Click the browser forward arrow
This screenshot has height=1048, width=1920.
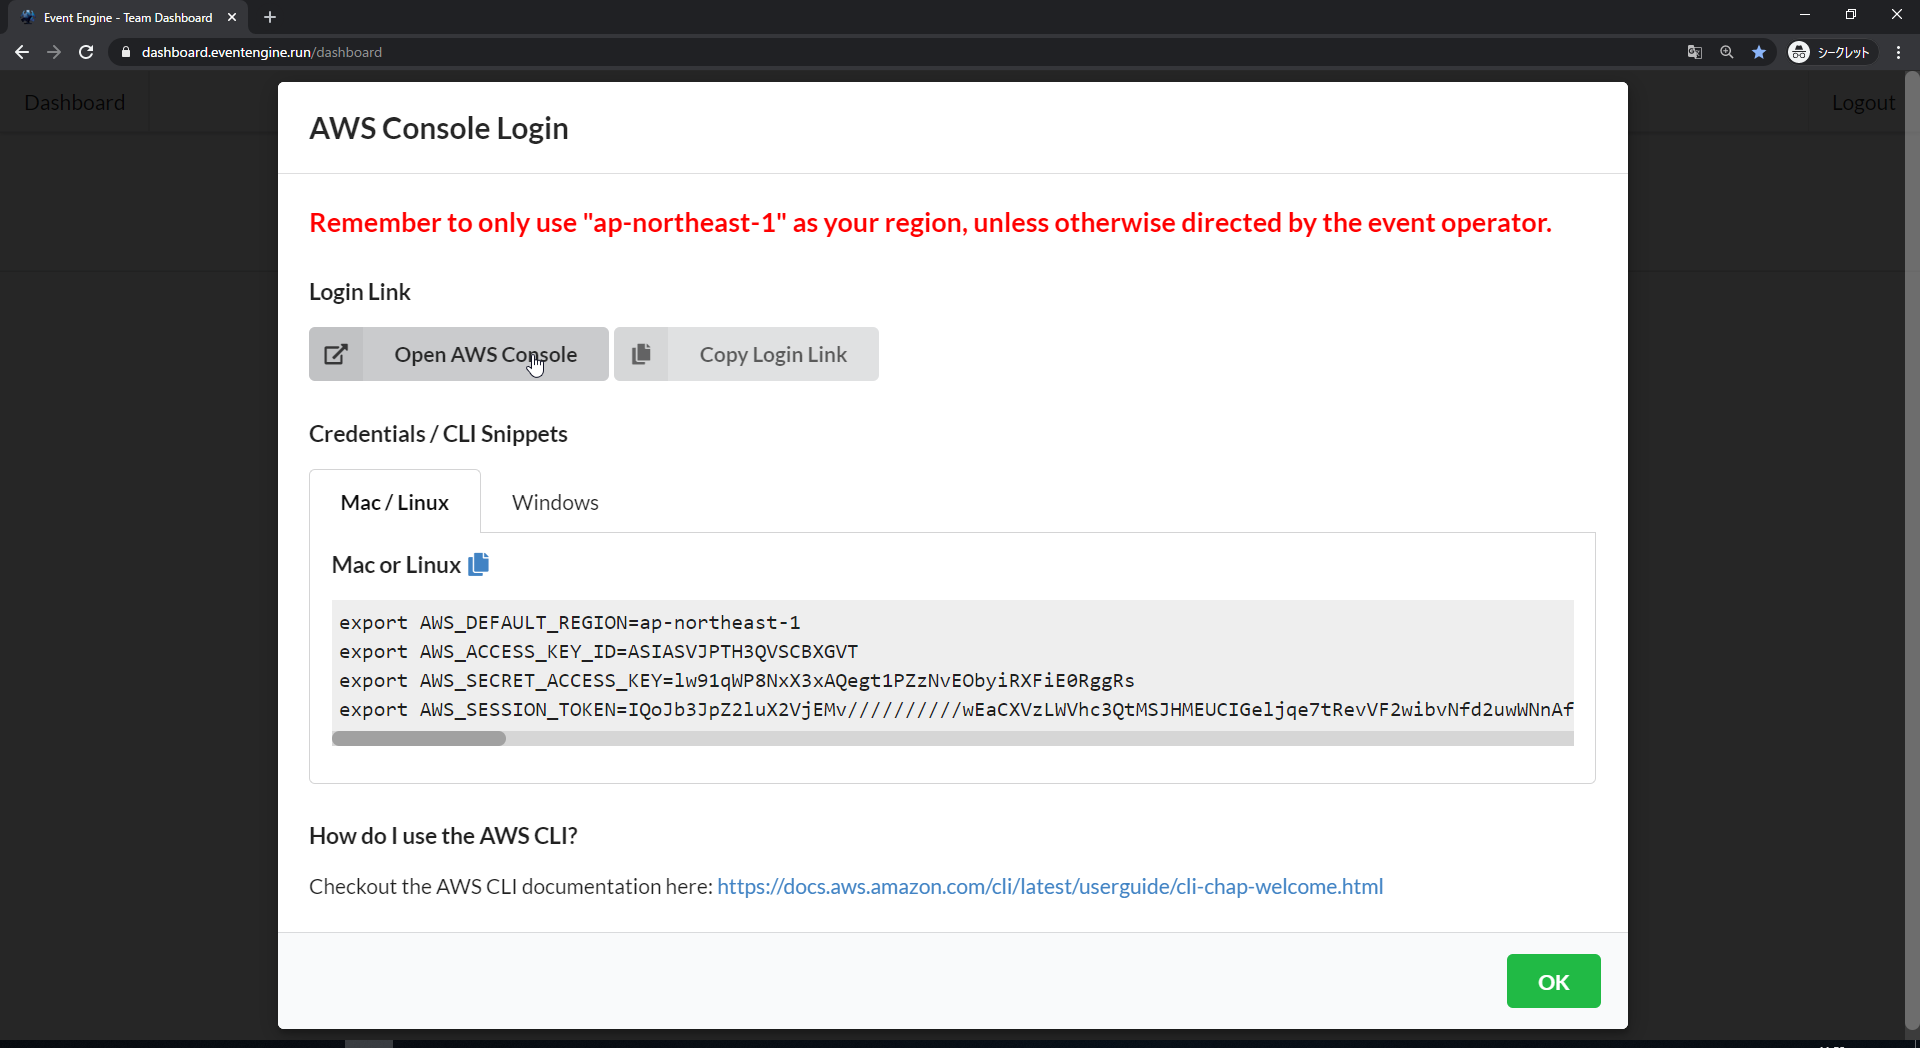(x=54, y=52)
